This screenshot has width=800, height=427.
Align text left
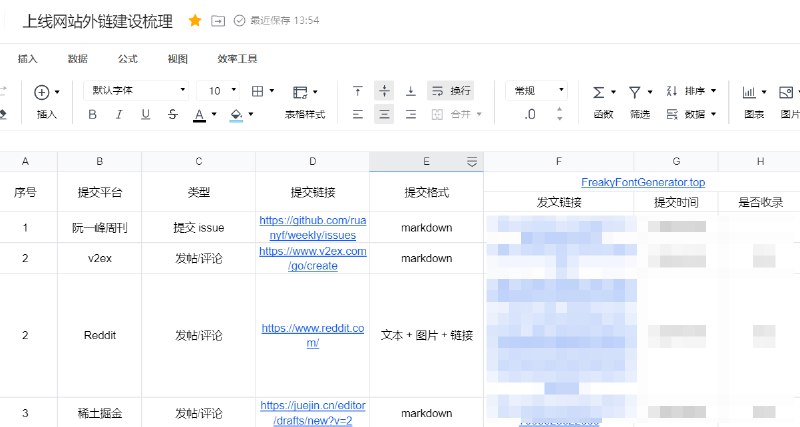pos(358,114)
